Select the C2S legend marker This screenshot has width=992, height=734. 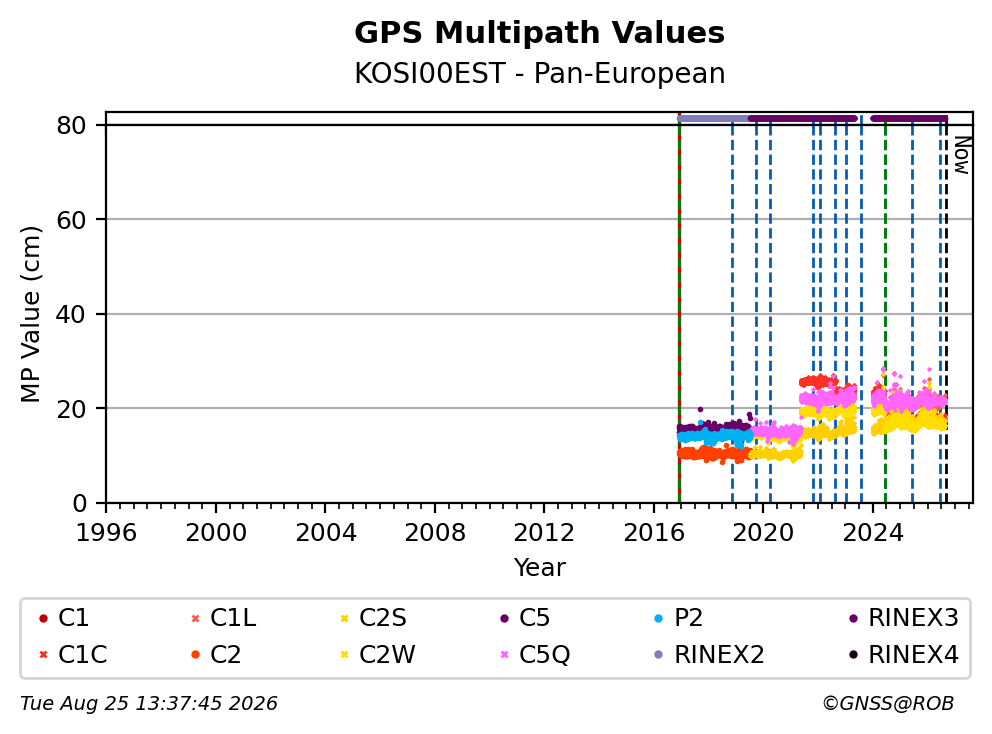(344, 618)
